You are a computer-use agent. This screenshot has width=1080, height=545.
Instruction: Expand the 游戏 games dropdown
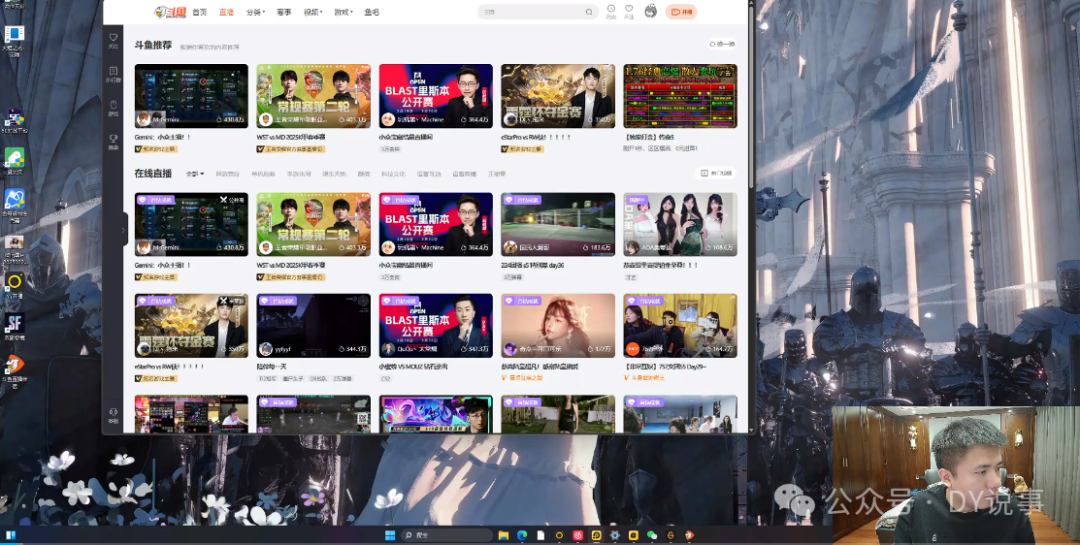coord(343,12)
